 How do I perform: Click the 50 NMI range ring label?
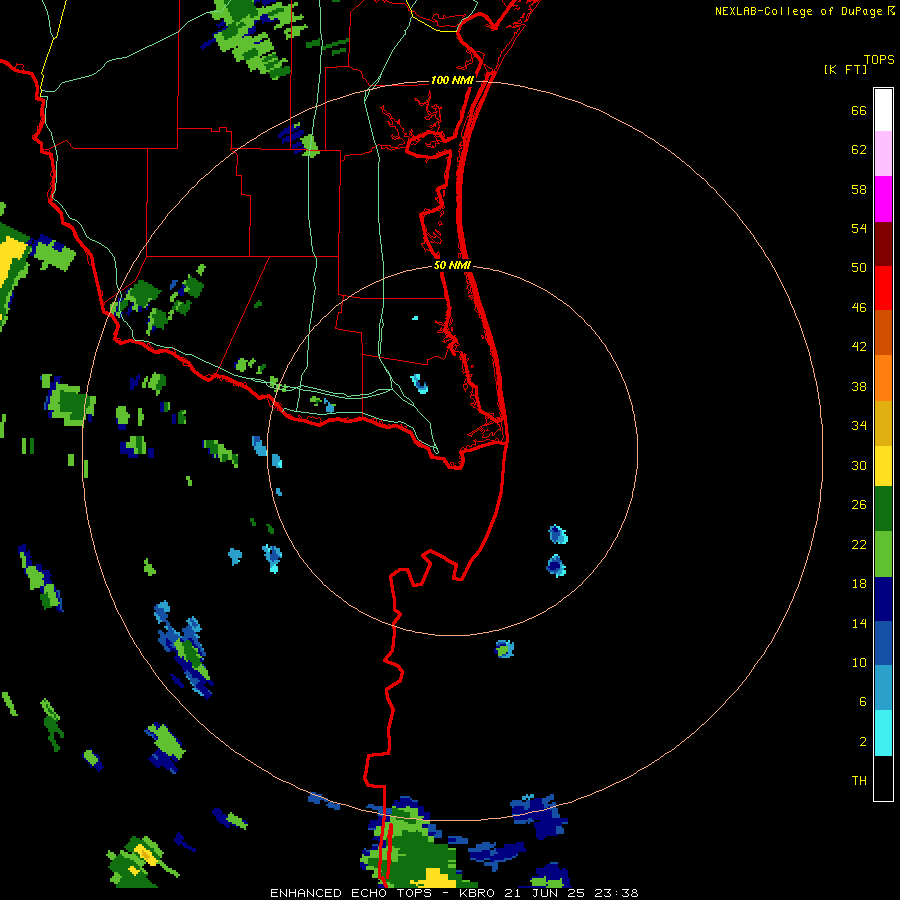pyautogui.click(x=452, y=265)
